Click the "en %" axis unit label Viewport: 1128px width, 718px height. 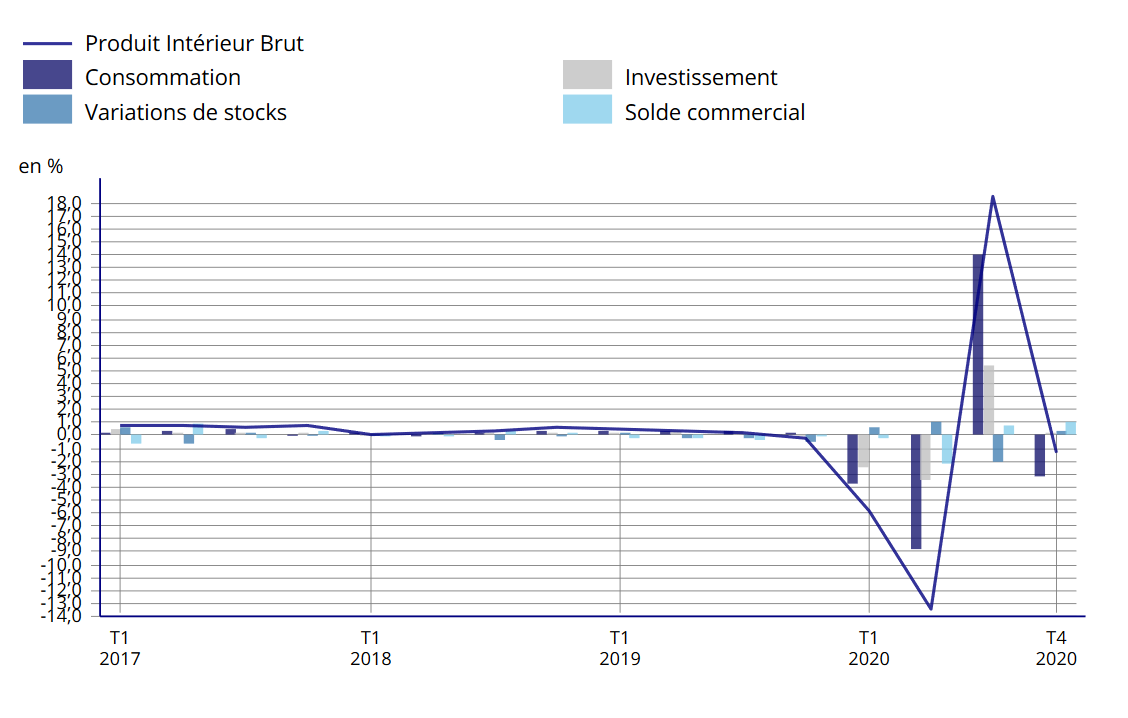[x=41, y=167]
